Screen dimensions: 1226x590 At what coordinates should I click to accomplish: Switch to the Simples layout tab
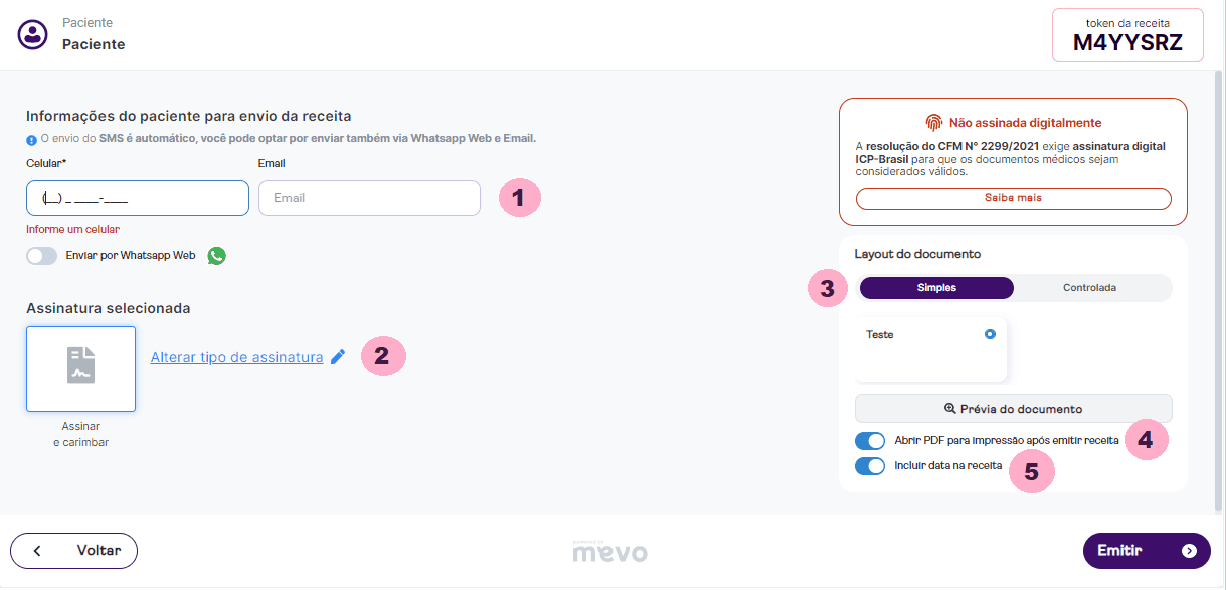936,288
